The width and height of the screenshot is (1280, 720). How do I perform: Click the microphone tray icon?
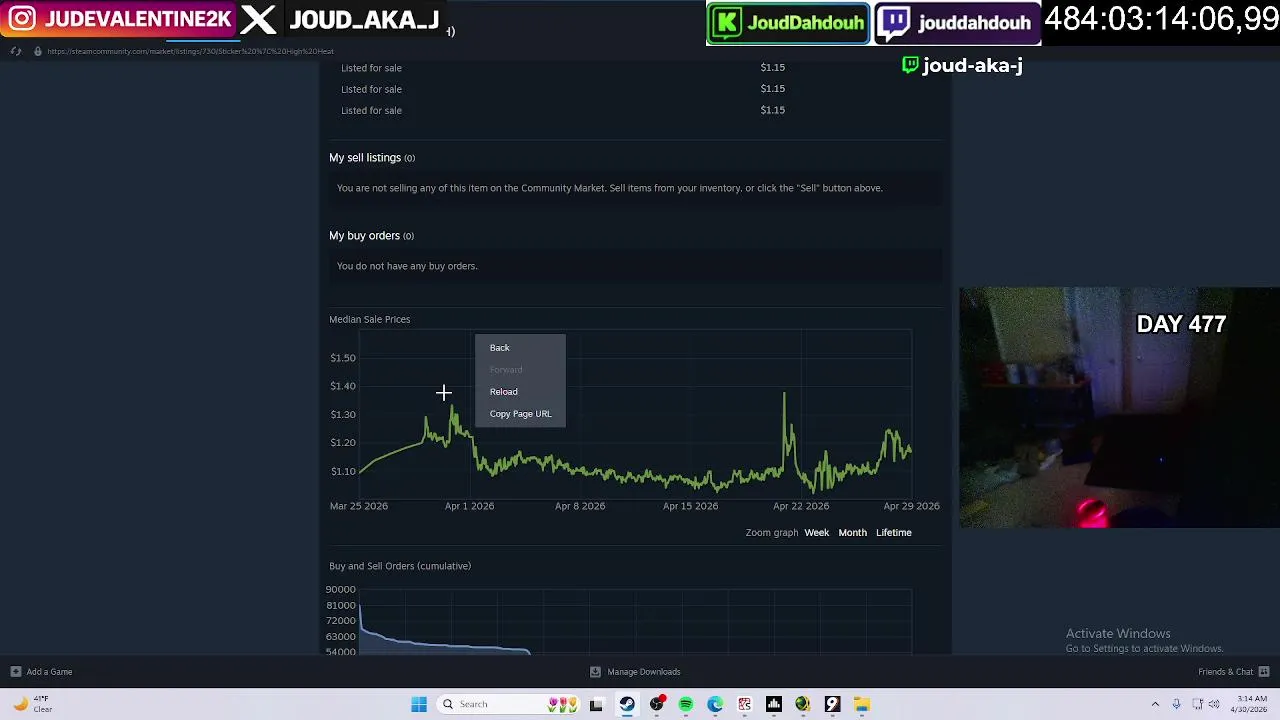click(1176, 704)
